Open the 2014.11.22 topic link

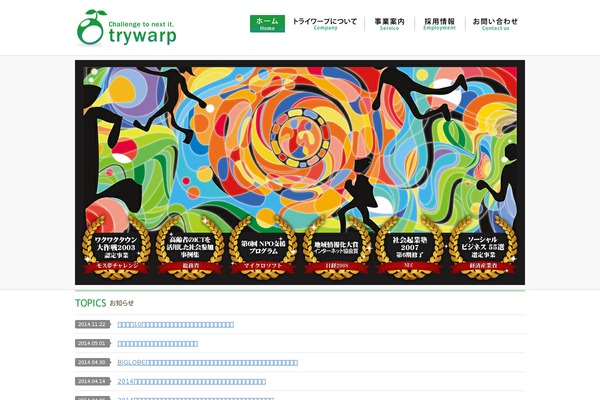[176, 325]
